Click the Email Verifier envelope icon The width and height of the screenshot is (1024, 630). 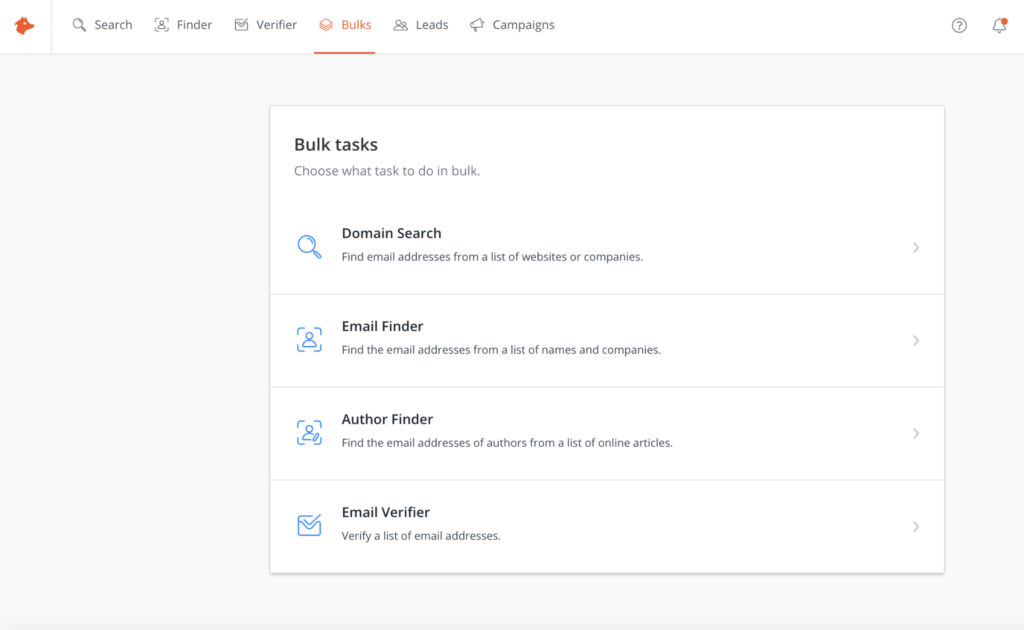[309, 524]
